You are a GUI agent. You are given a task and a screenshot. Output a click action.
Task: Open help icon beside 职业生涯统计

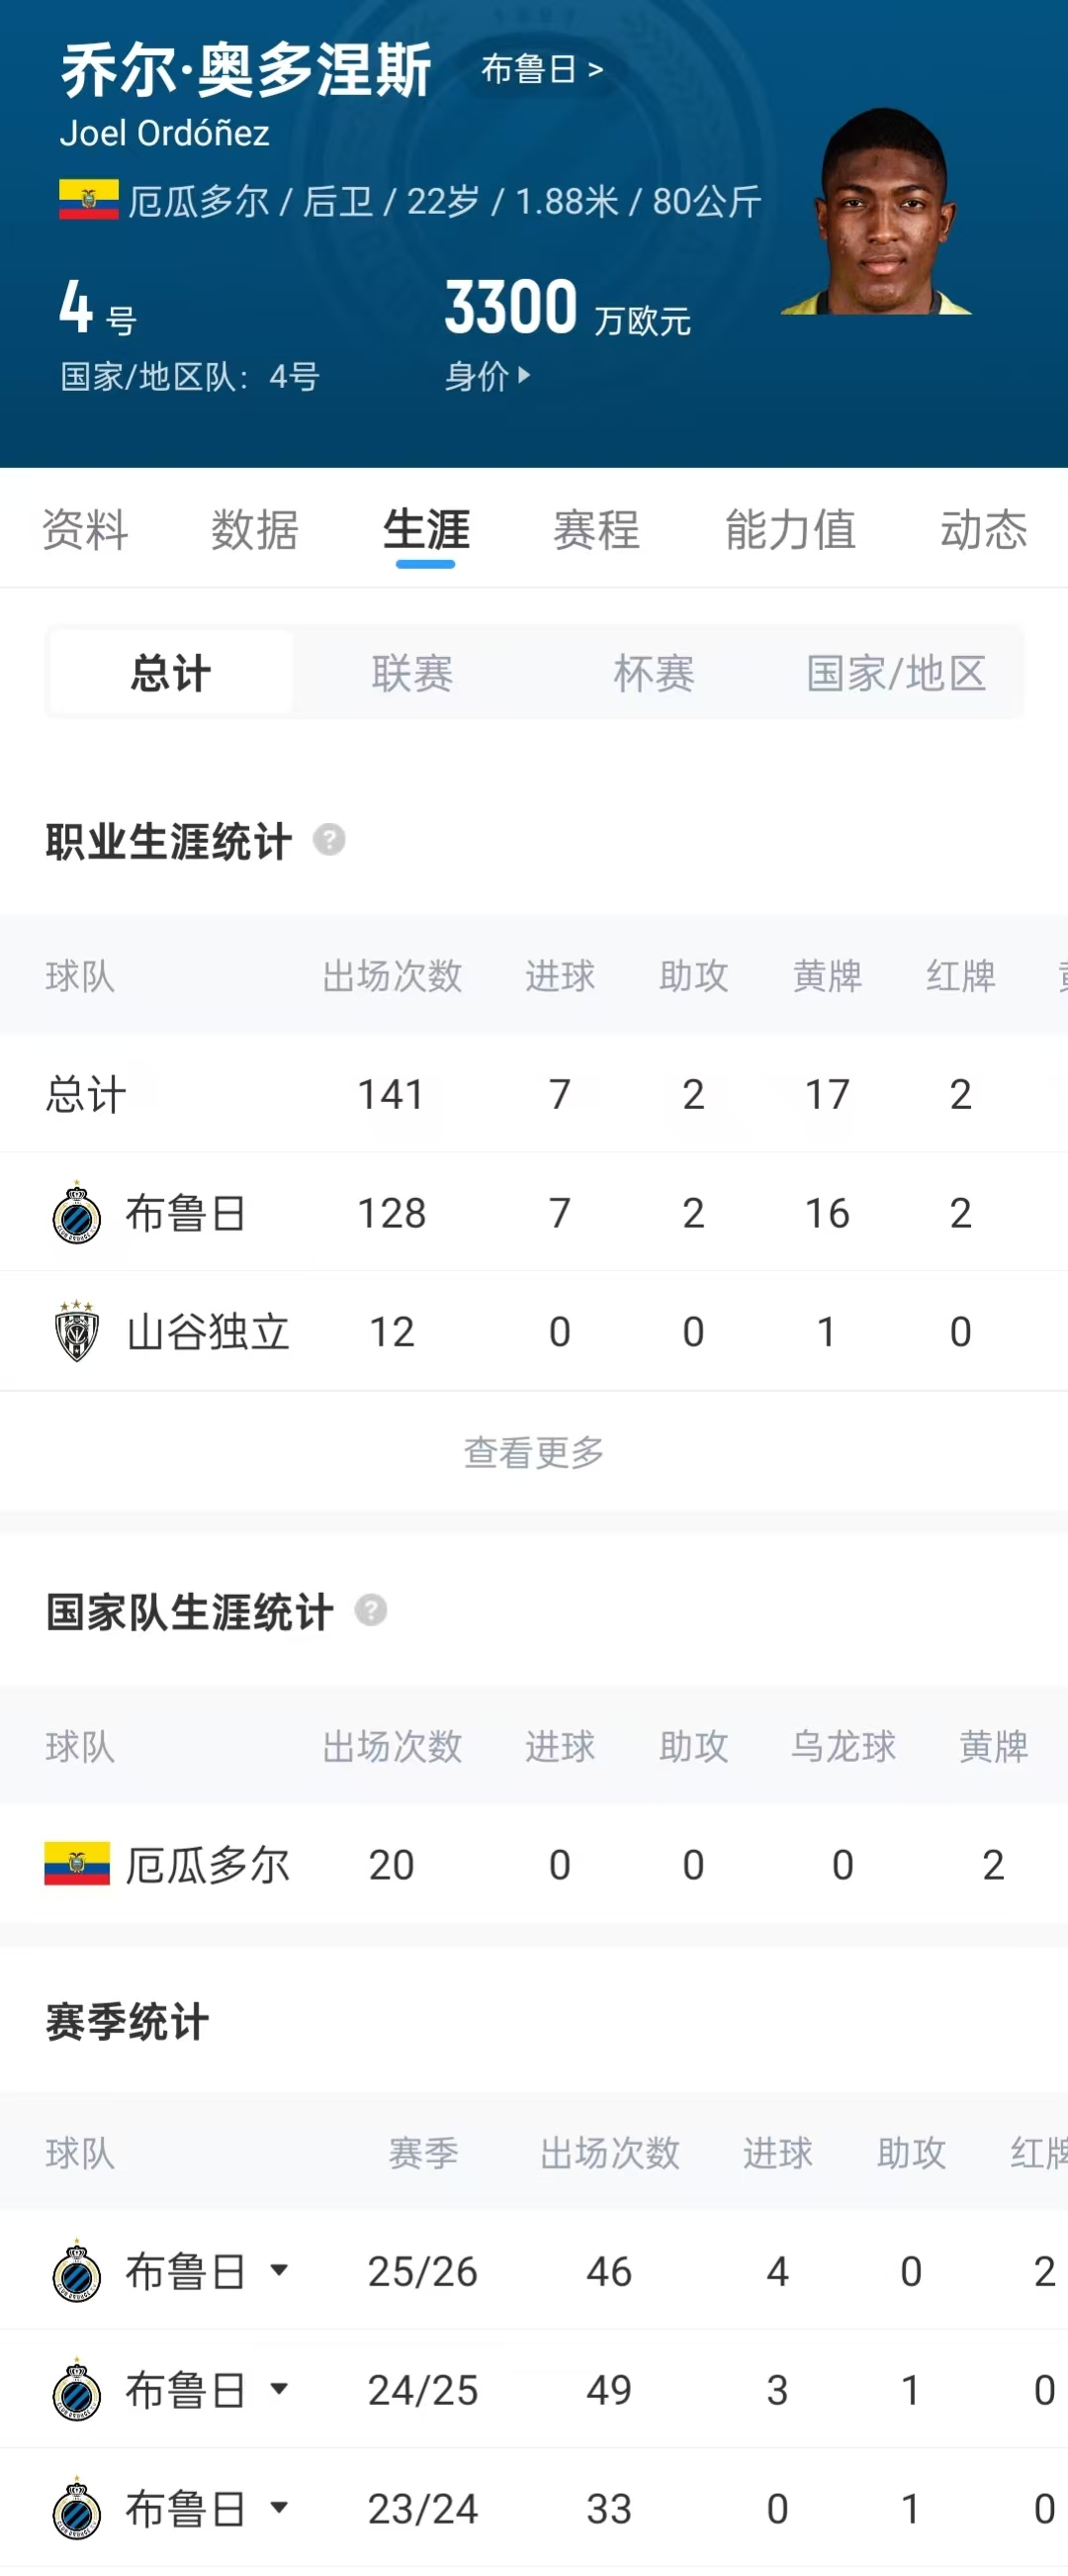click(329, 840)
